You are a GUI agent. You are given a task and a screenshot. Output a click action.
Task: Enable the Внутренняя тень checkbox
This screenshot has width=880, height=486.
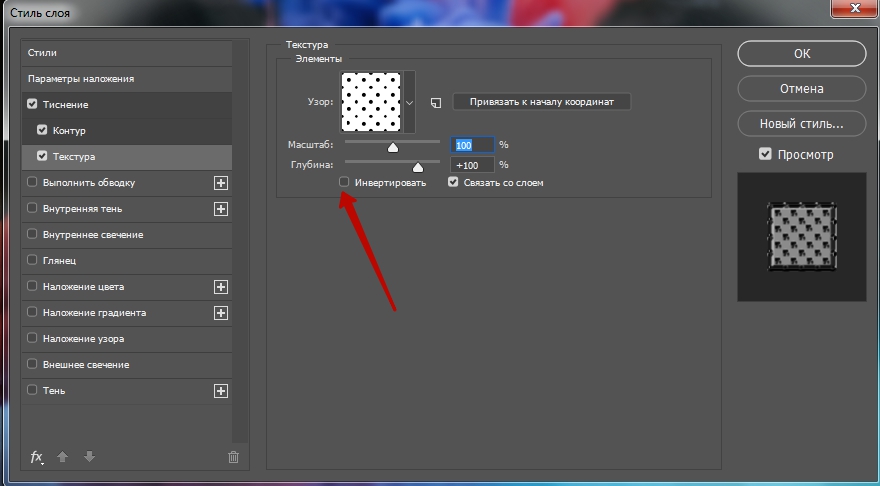point(32,208)
